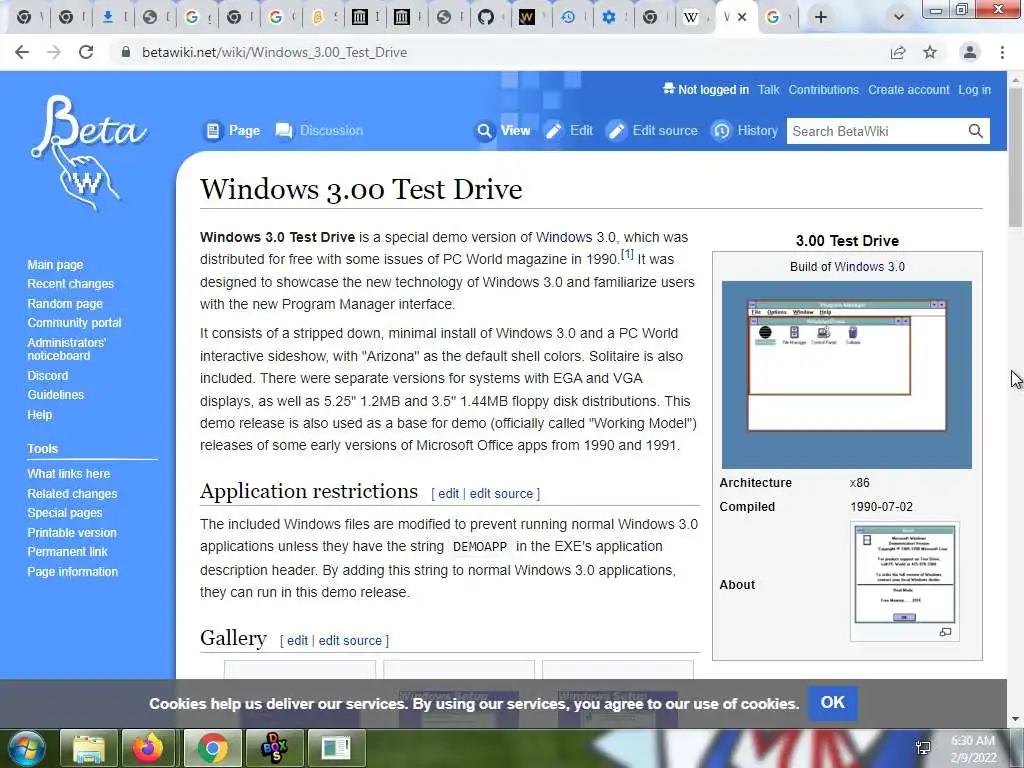The image size is (1024, 768).
Task: Open the About dialog thumbnail
Action: tap(904, 575)
